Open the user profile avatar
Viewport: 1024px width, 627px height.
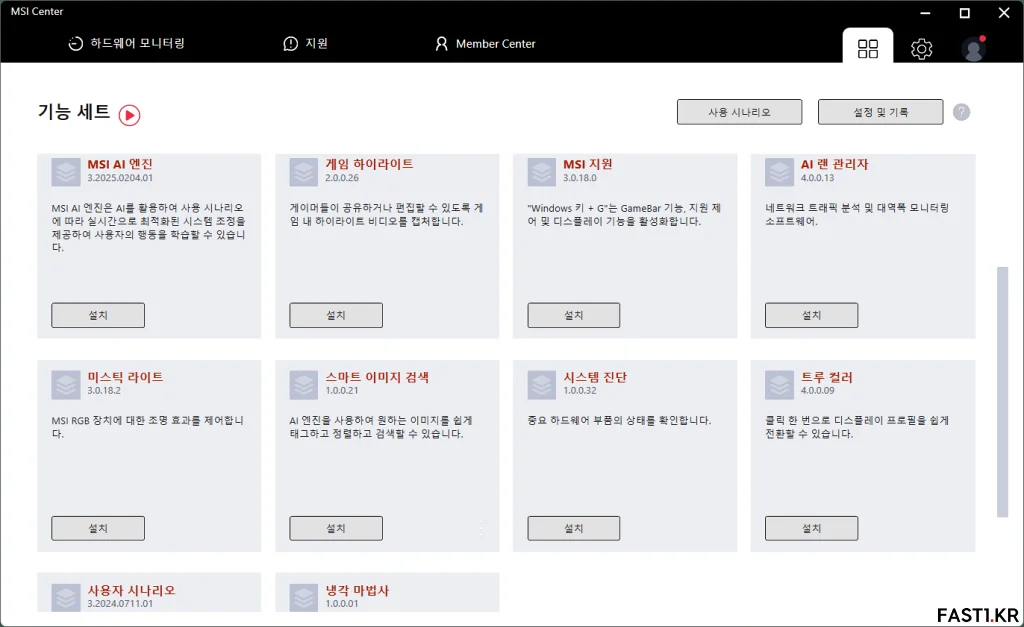click(973, 49)
